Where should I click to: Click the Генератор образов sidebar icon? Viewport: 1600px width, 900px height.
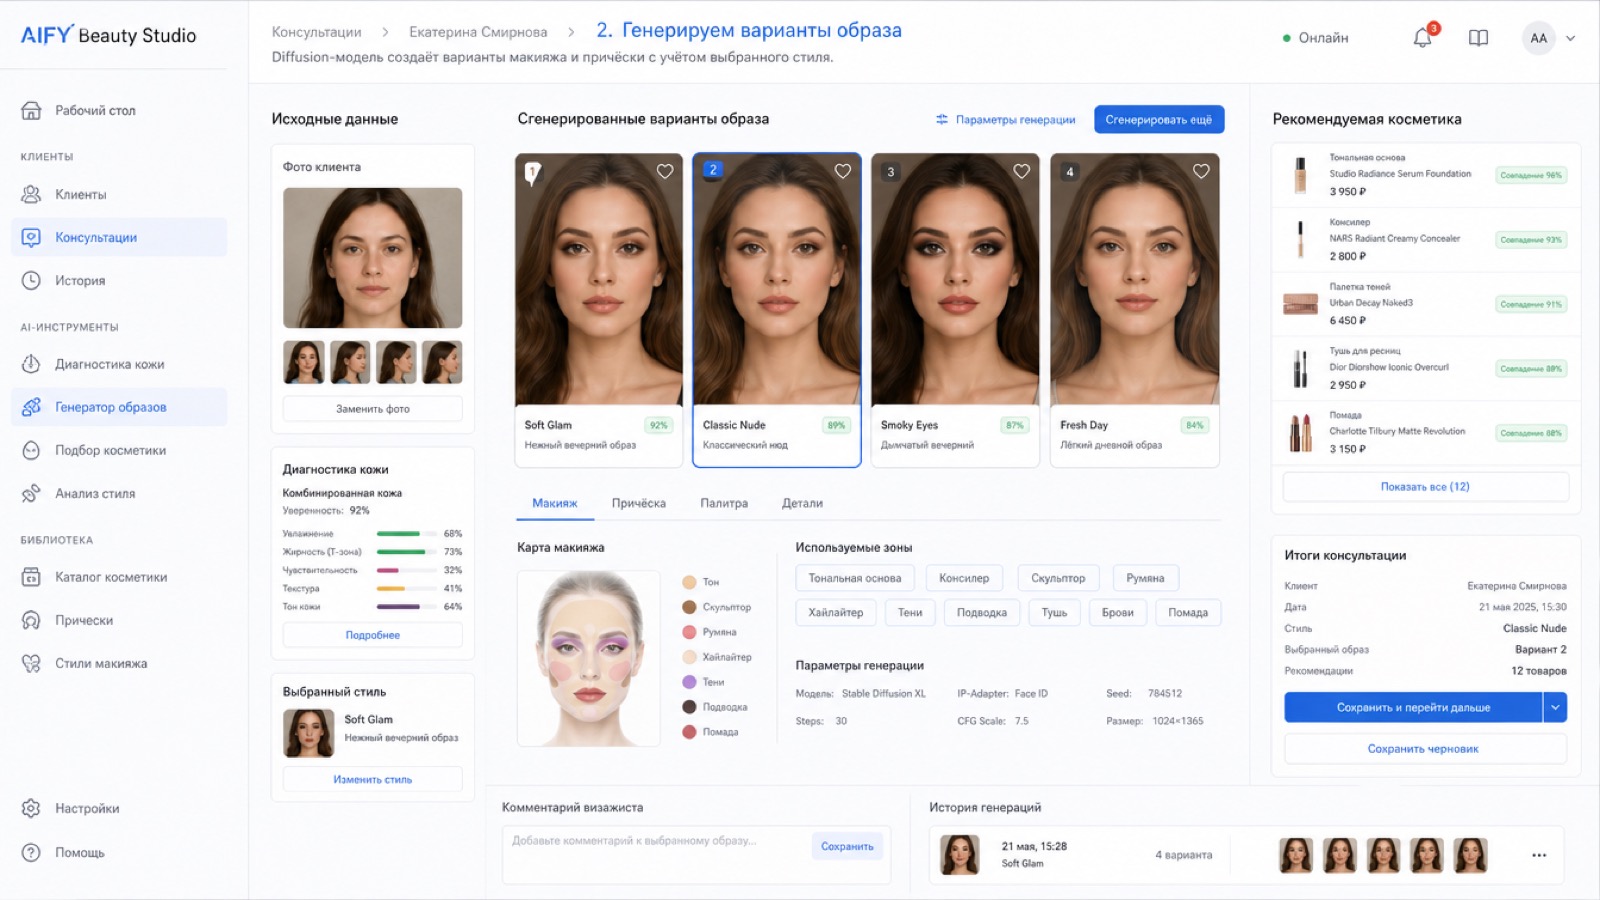pyautogui.click(x=31, y=407)
